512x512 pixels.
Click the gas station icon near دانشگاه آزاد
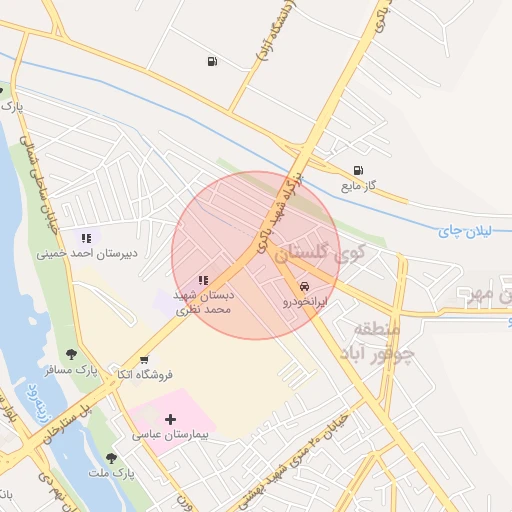(x=212, y=61)
